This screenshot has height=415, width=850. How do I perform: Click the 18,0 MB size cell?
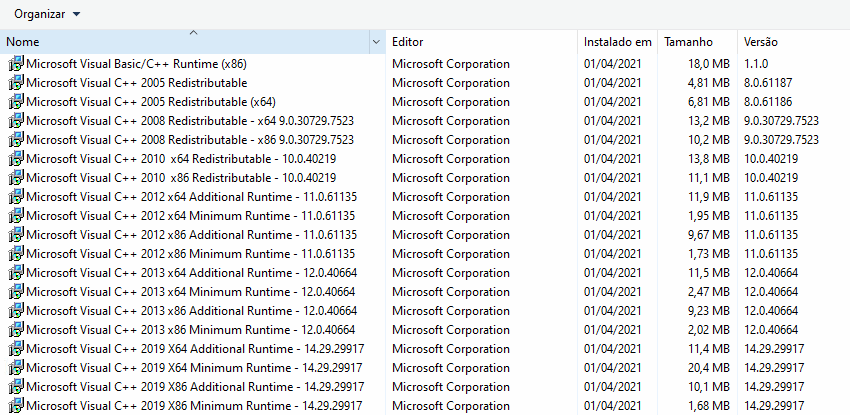(x=709, y=64)
